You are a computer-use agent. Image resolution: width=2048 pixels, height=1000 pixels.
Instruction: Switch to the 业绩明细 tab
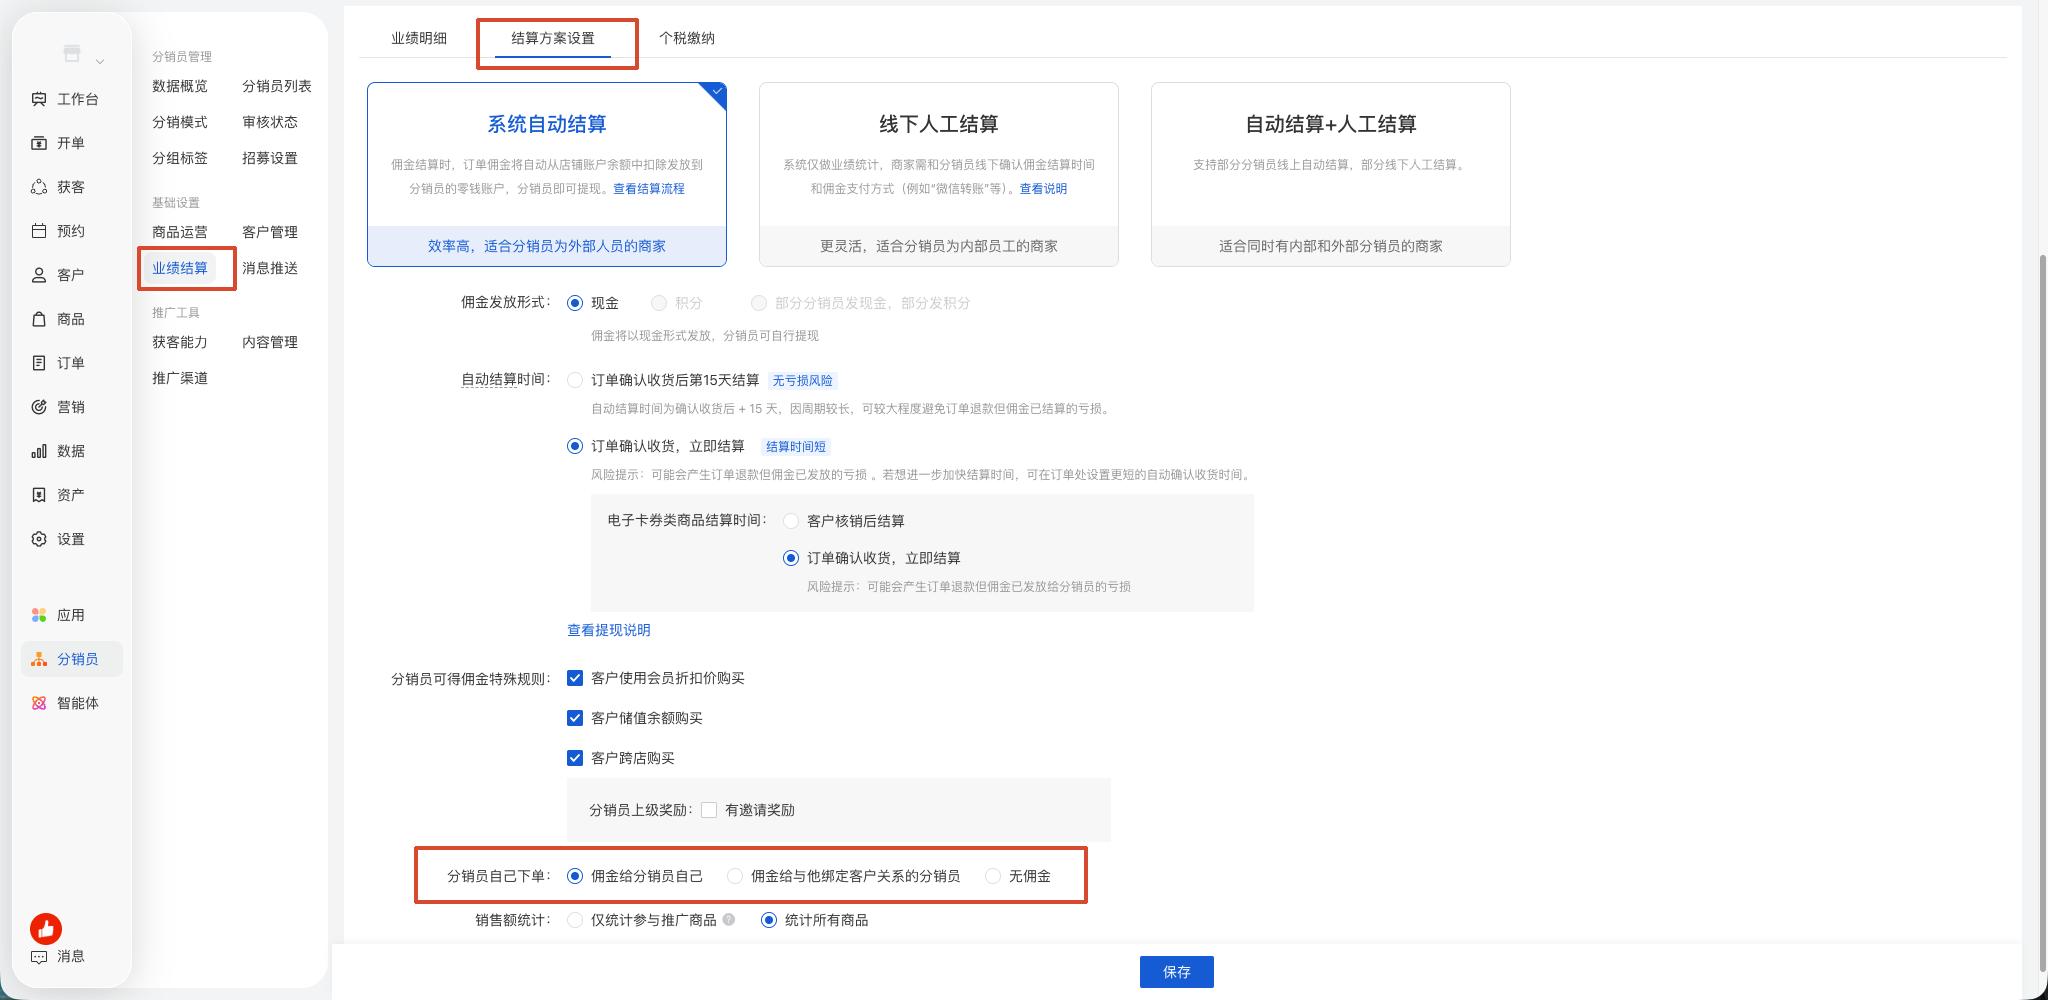click(419, 38)
